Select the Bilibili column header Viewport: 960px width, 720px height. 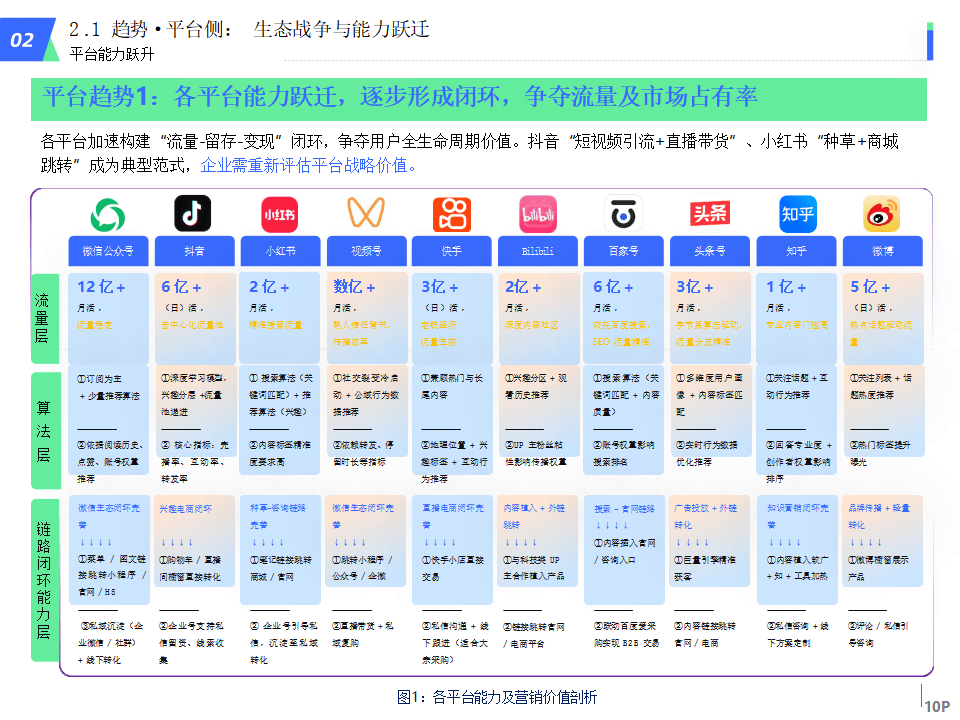coord(538,251)
